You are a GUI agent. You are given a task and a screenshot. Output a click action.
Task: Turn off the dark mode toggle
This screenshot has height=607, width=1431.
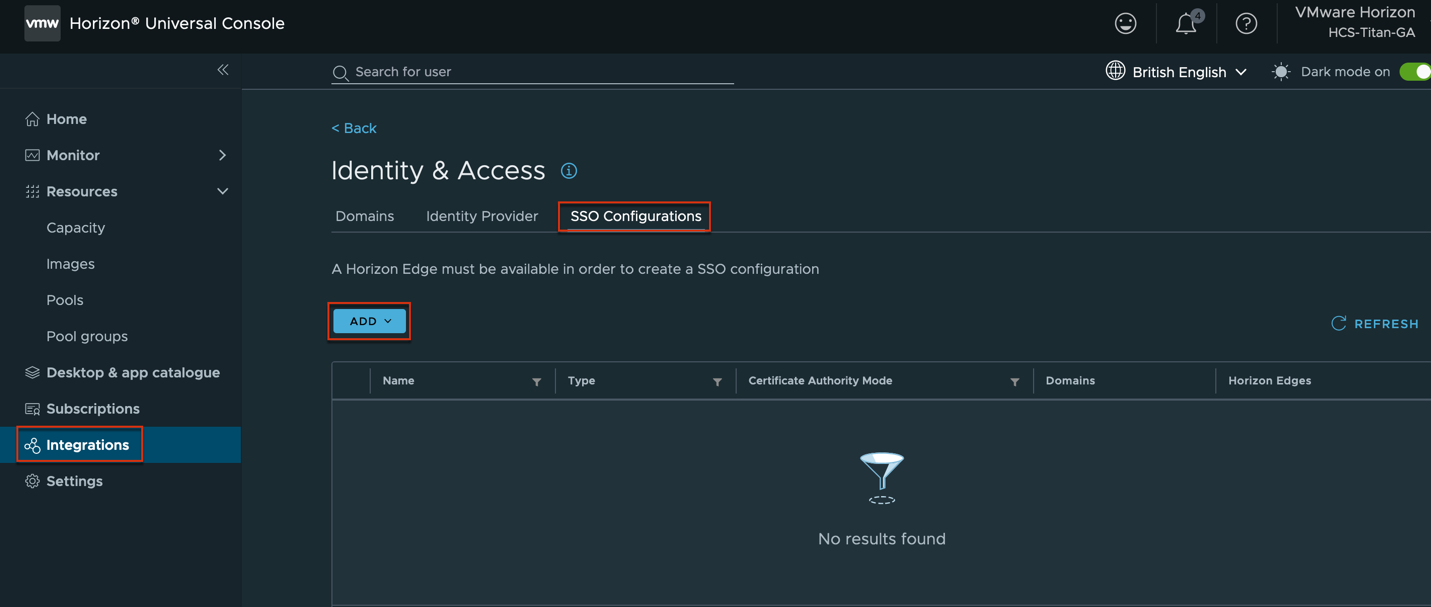pyautogui.click(x=1416, y=72)
